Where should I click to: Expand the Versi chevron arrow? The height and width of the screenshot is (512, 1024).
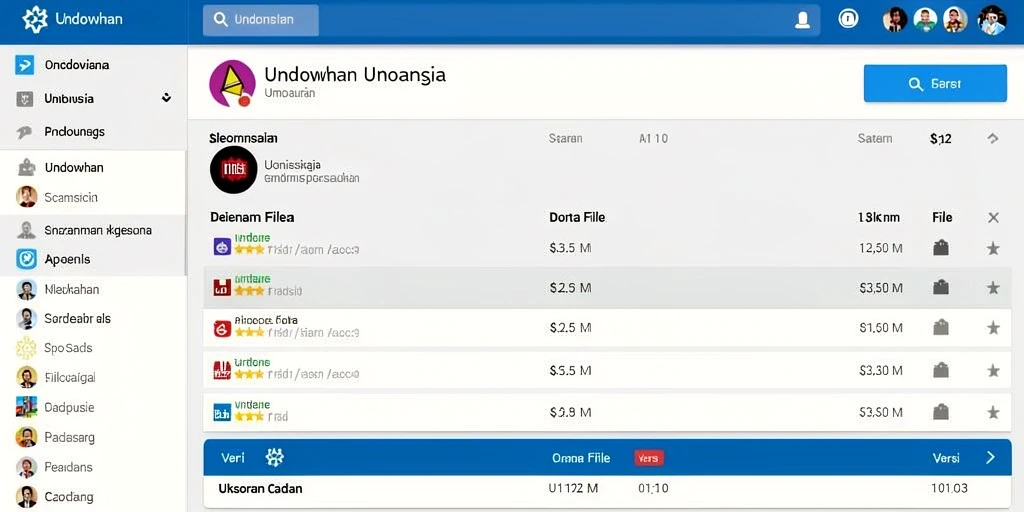[990, 458]
